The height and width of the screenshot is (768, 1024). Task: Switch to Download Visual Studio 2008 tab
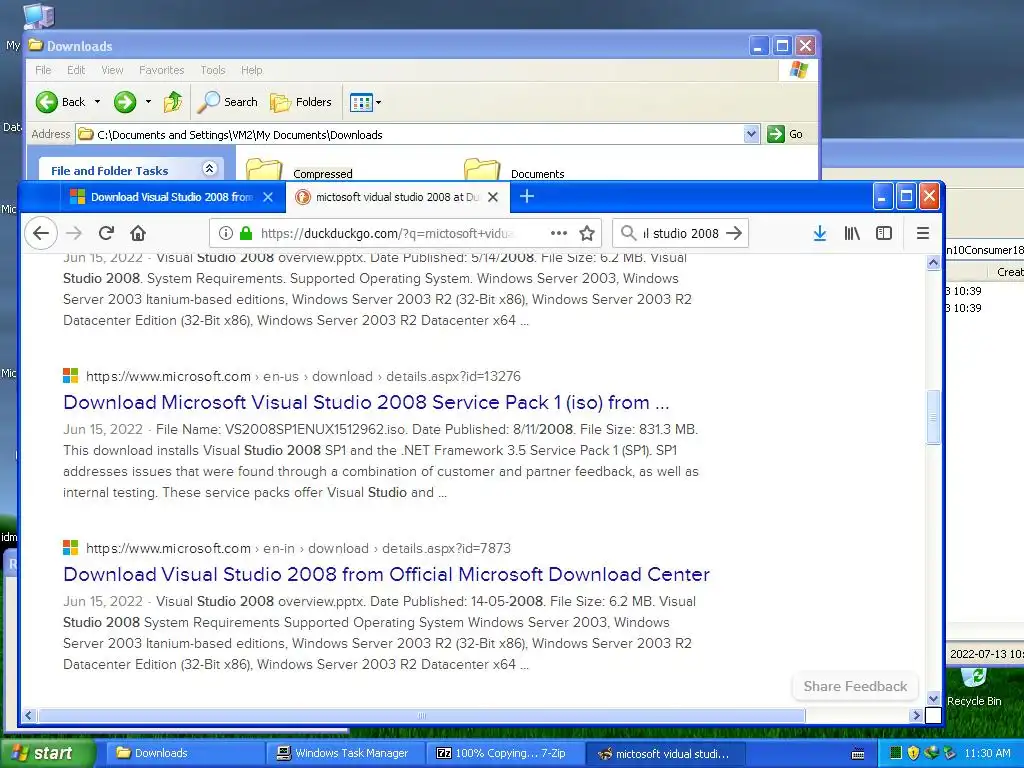tap(172, 197)
